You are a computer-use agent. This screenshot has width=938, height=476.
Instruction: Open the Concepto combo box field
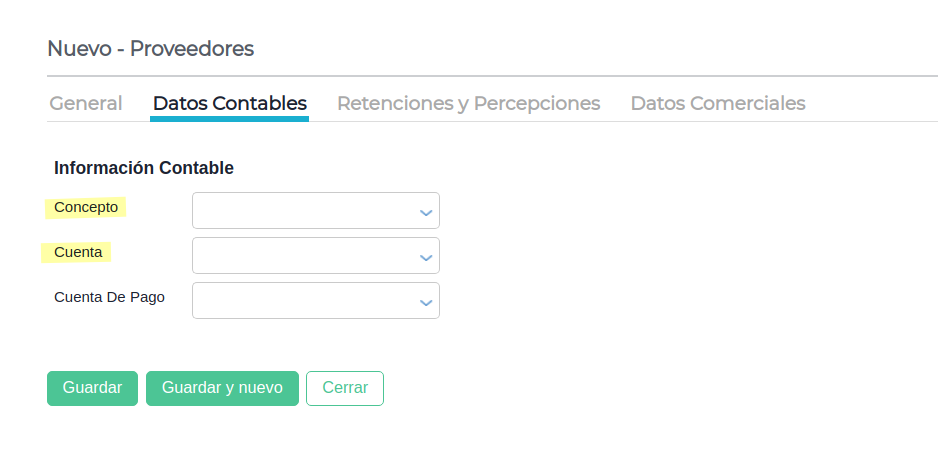(x=304, y=211)
